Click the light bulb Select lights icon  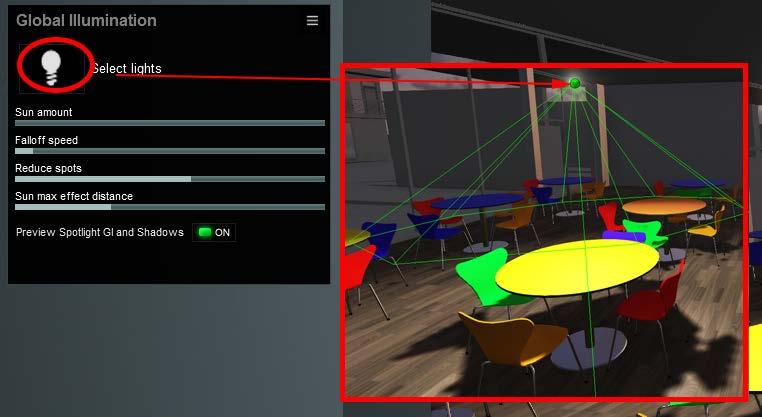point(52,68)
